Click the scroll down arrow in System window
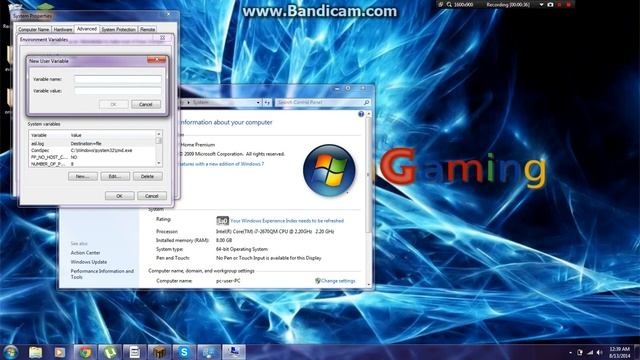The width and height of the screenshot is (640, 360). 369,284
